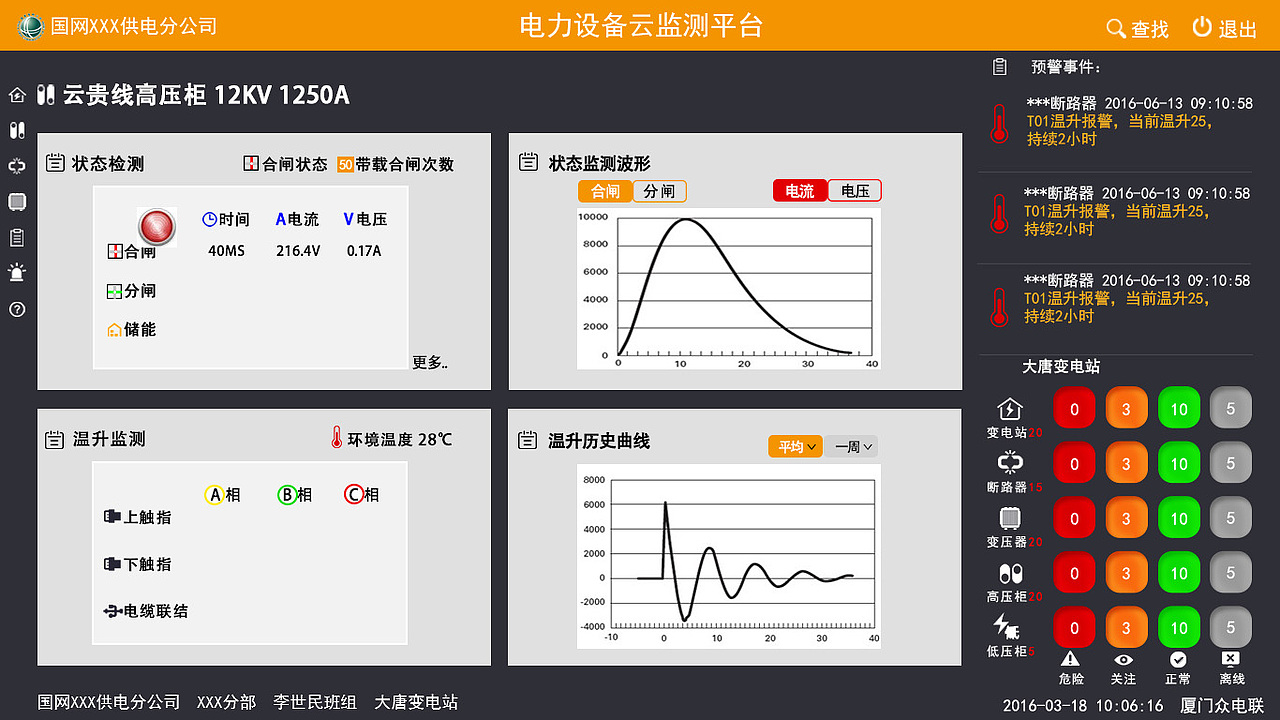Open the high-voltage cabinet icon in left sidebar
1280x720 pixels.
pyautogui.click(x=16, y=130)
